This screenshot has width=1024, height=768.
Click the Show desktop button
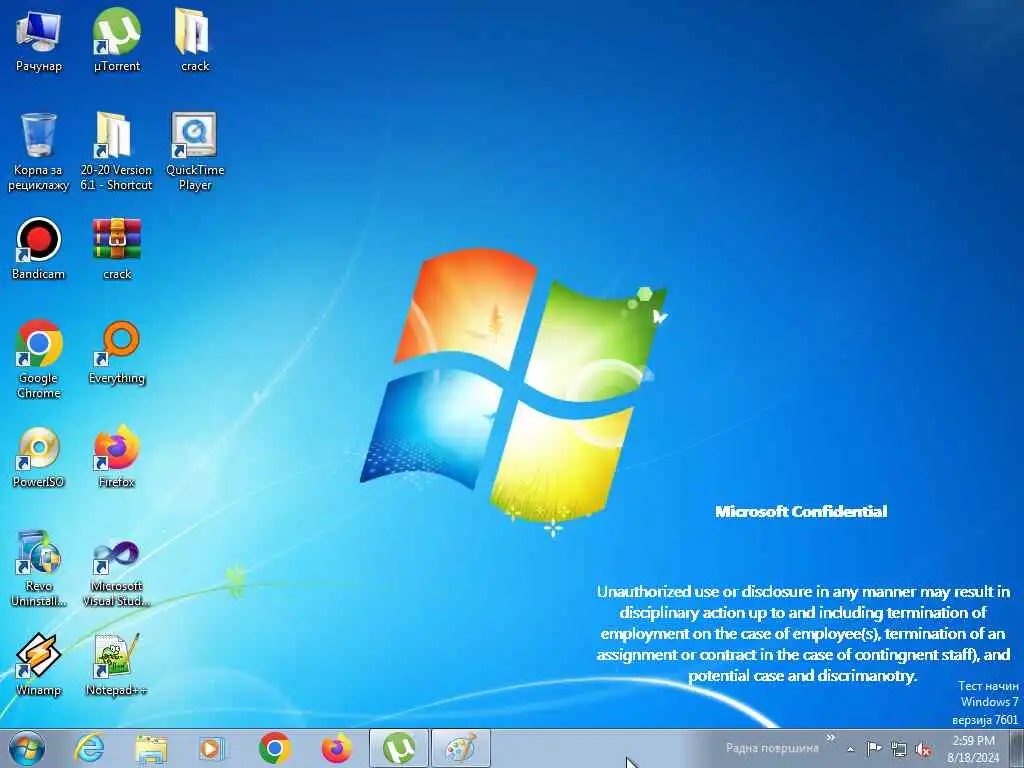(x=1016, y=749)
